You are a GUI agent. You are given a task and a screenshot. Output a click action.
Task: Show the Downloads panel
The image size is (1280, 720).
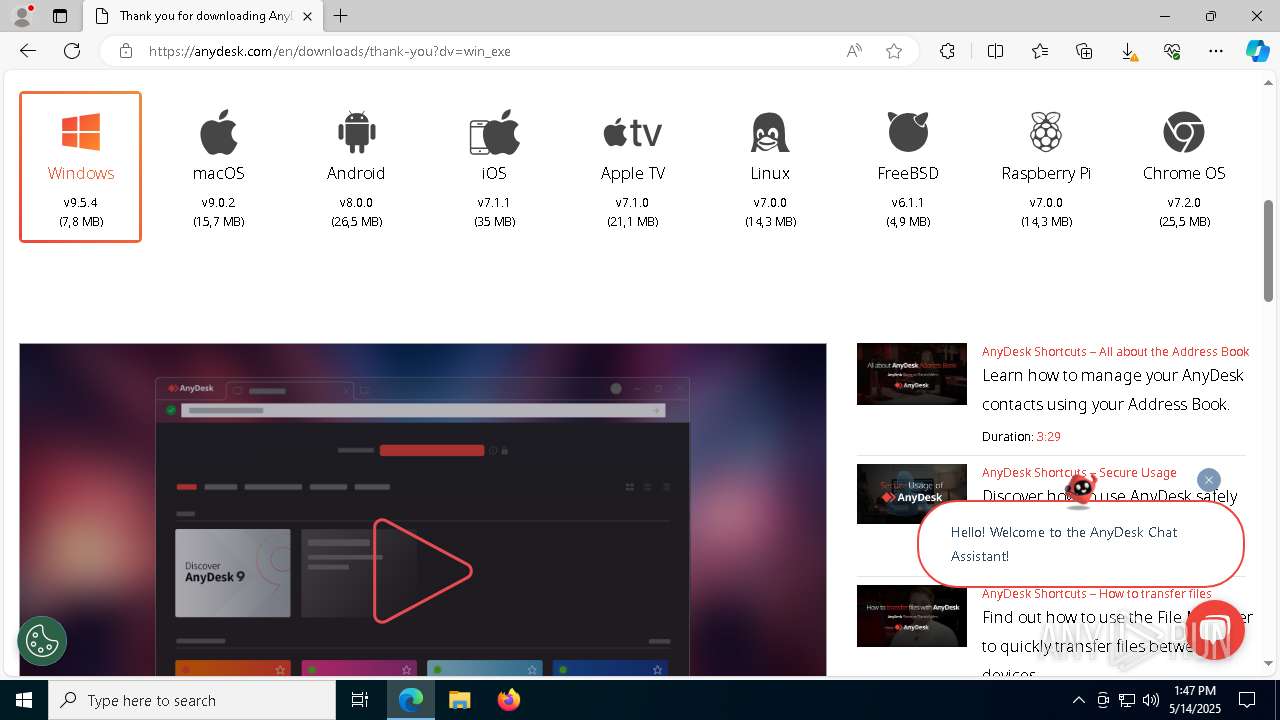(x=1128, y=51)
